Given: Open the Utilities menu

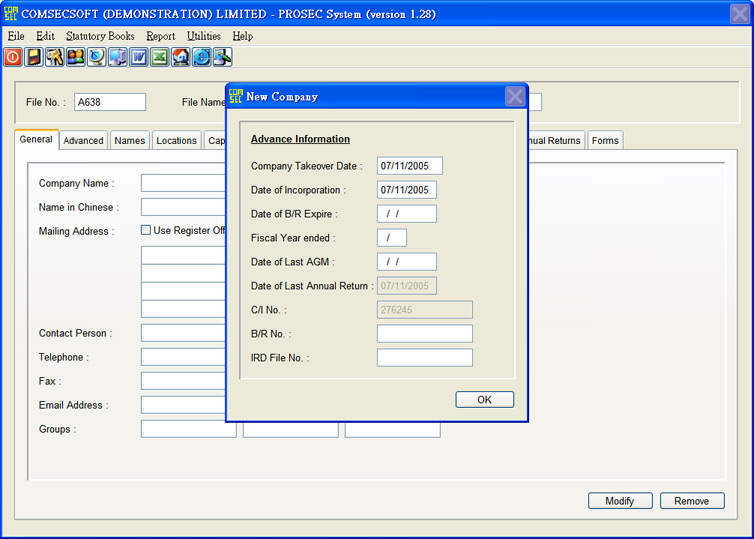Looking at the screenshot, I should 204,36.
